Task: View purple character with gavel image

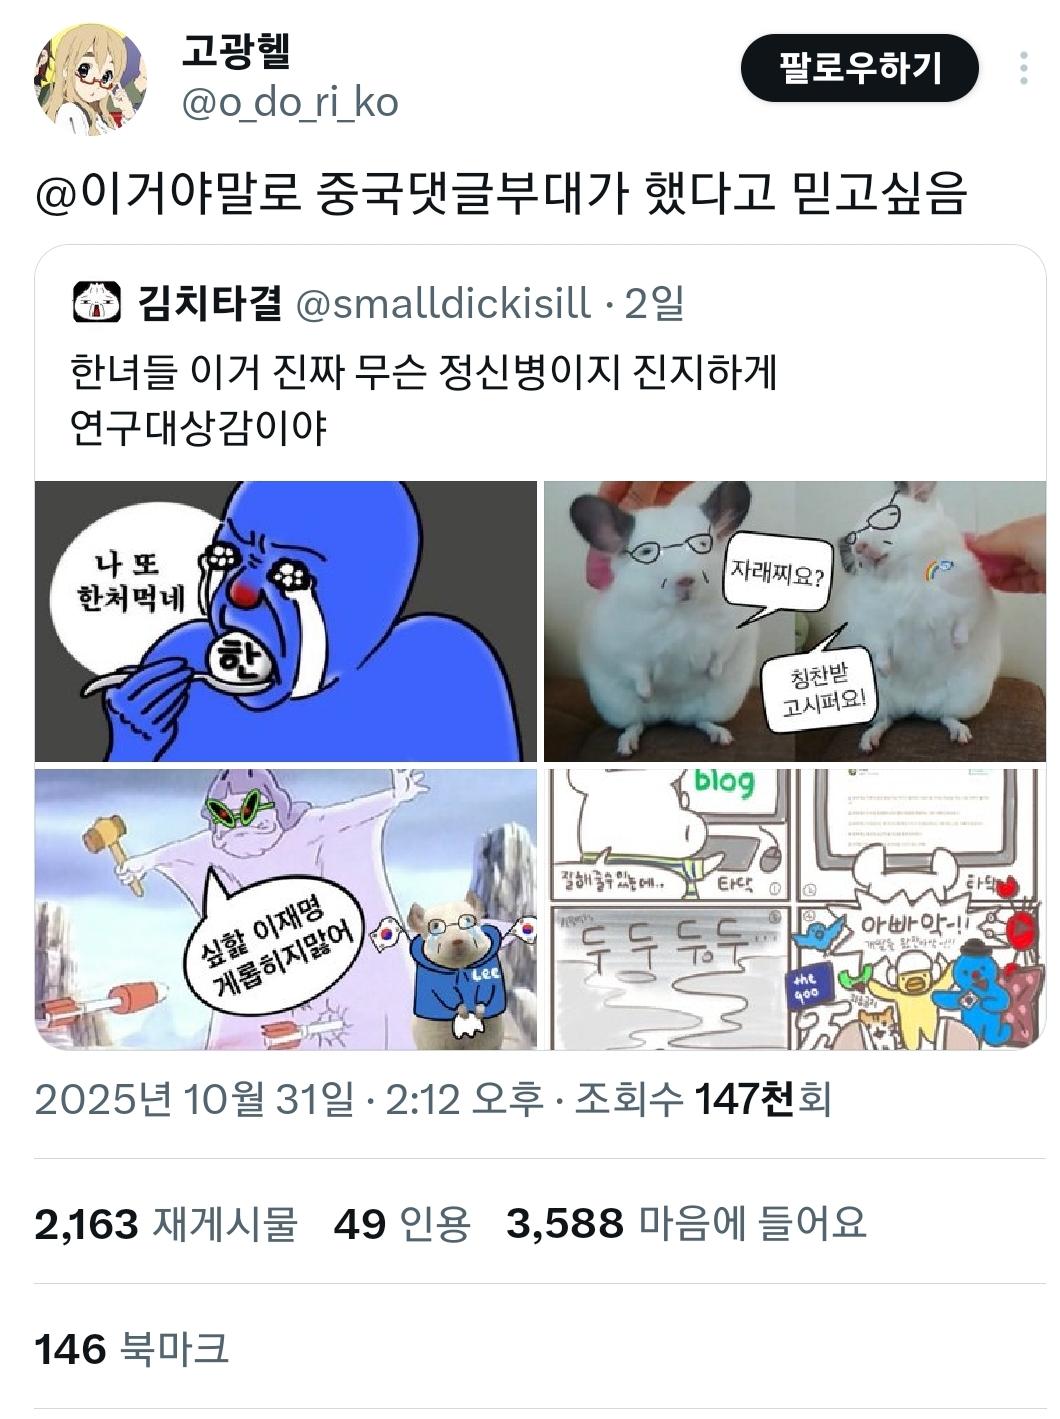Action: point(286,909)
